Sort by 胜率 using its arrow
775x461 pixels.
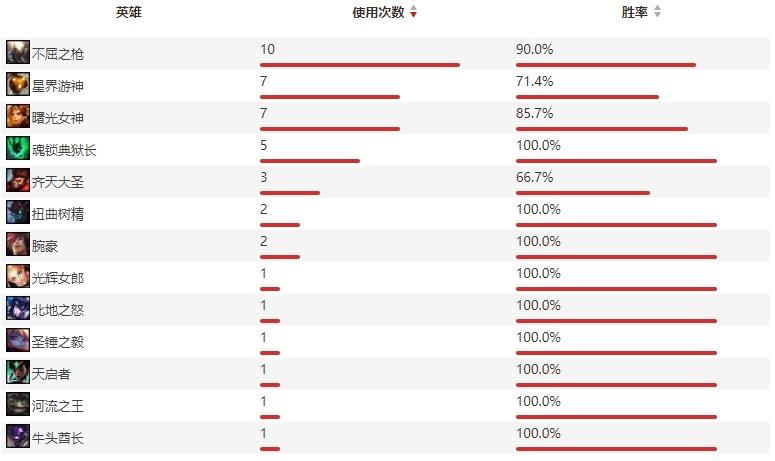(x=657, y=13)
